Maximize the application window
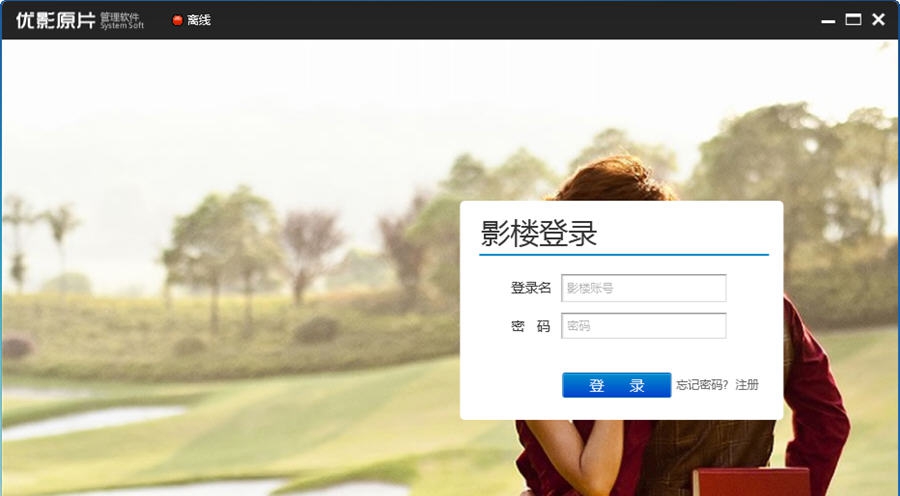The image size is (900, 496). (853, 20)
